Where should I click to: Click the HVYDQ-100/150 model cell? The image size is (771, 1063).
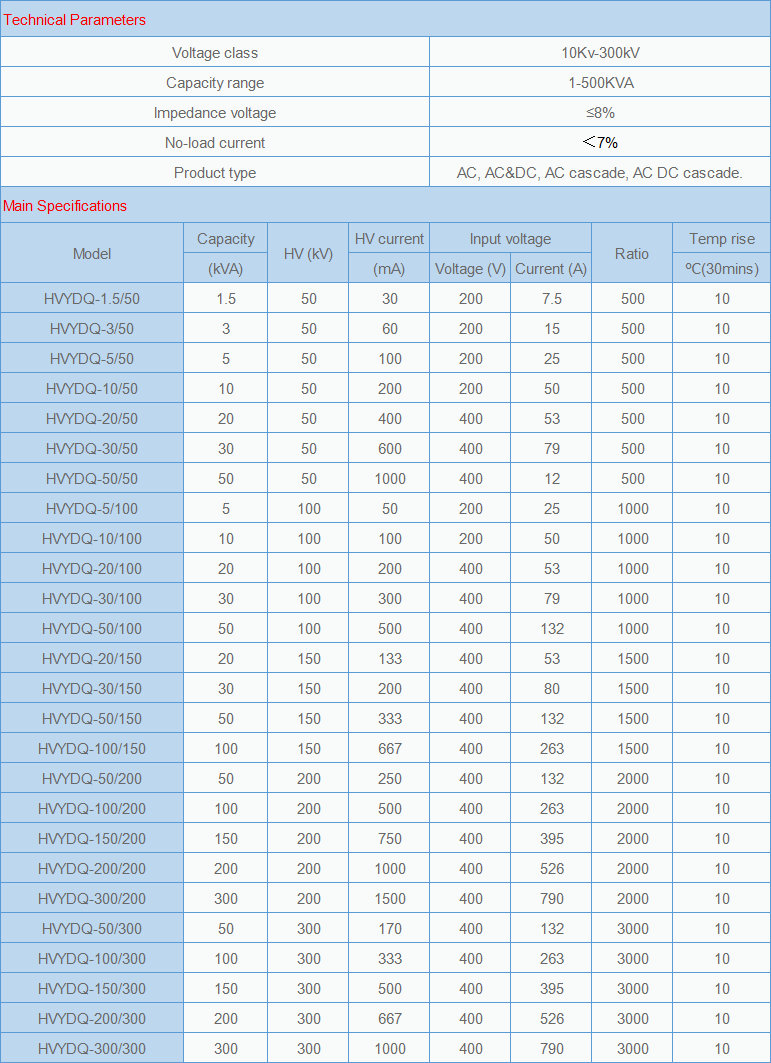tap(92, 749)
